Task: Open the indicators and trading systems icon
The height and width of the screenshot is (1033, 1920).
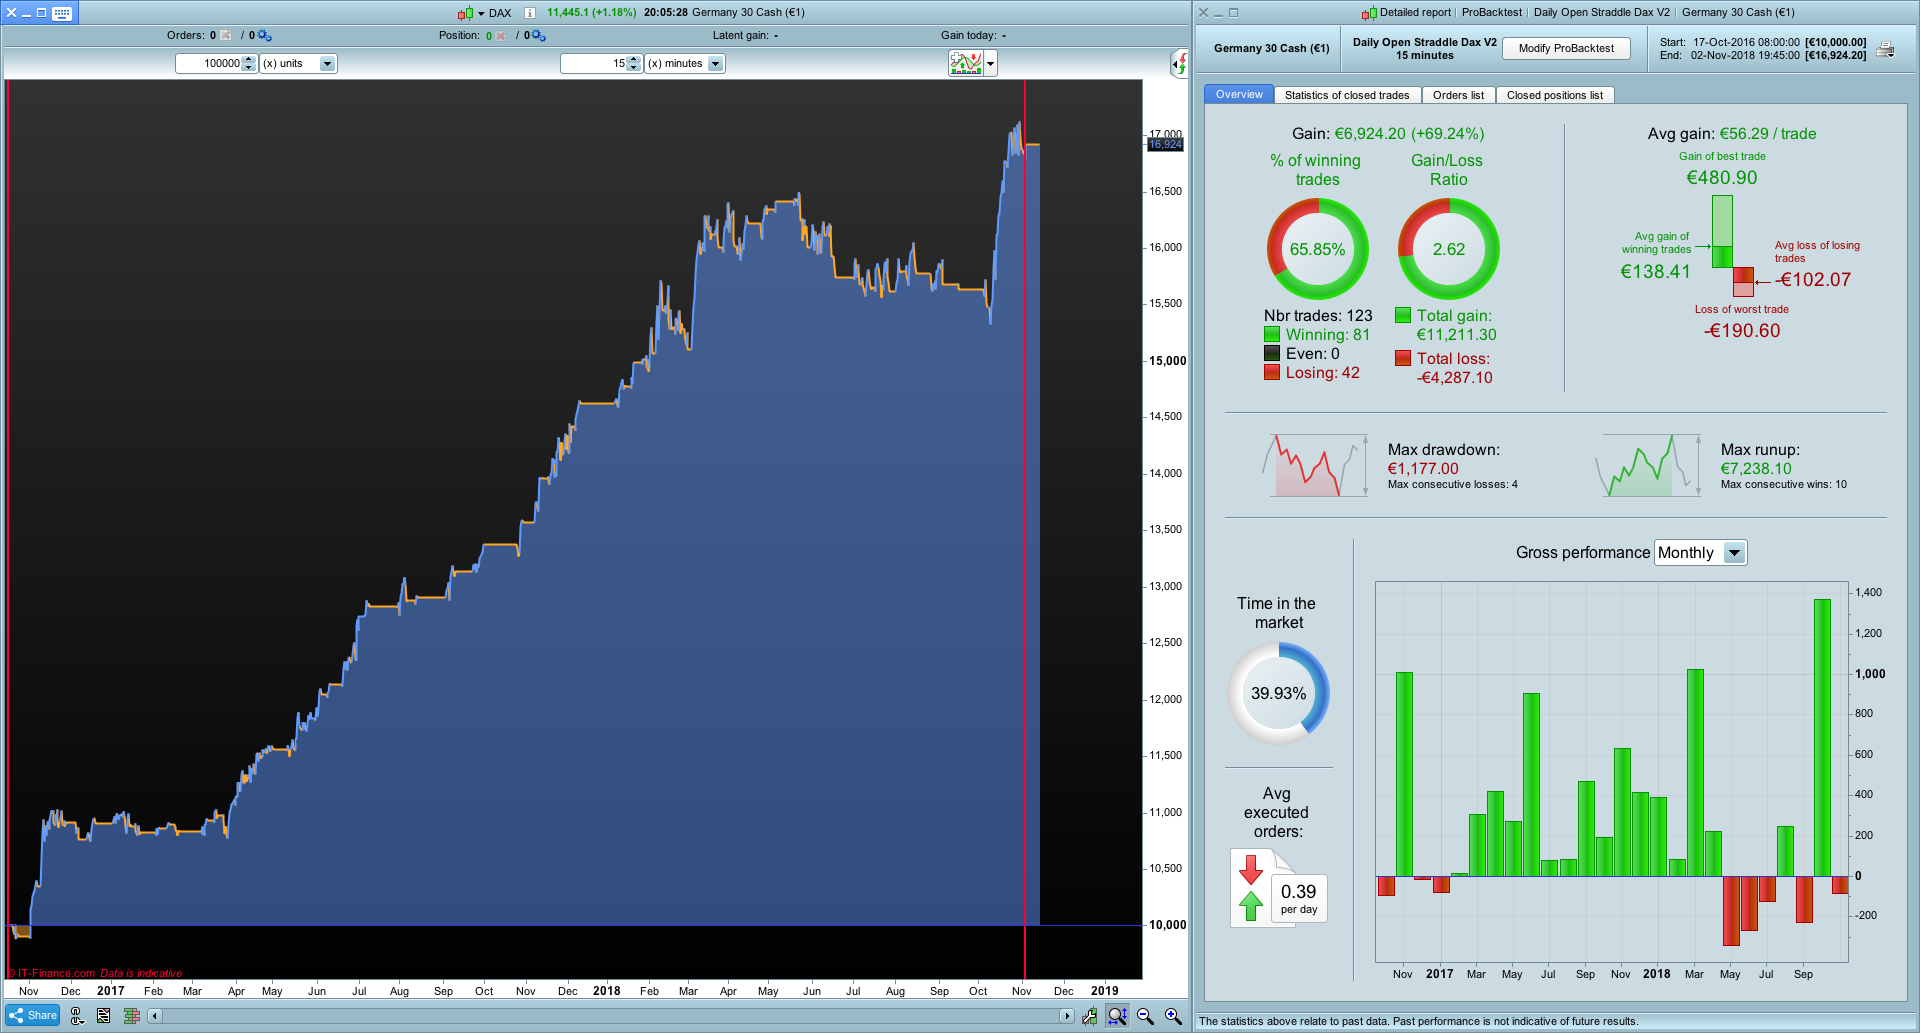Action: pyautogui.click(x=966, y=63)
